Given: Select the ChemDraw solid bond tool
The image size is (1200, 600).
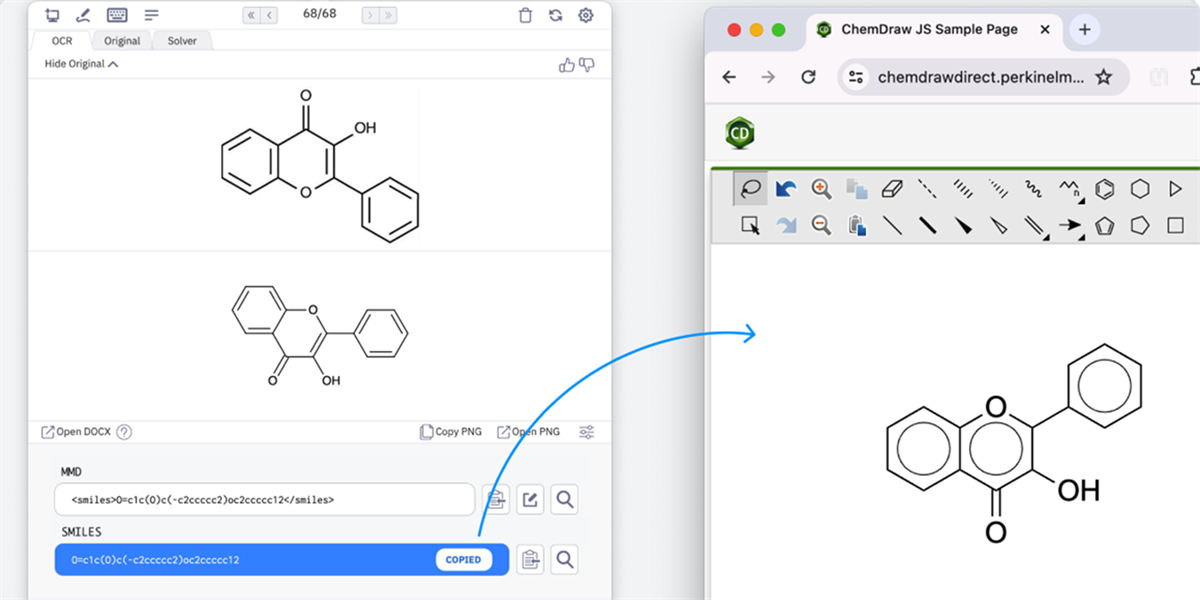Looking at the screenshot, I should tap(895, 226).
